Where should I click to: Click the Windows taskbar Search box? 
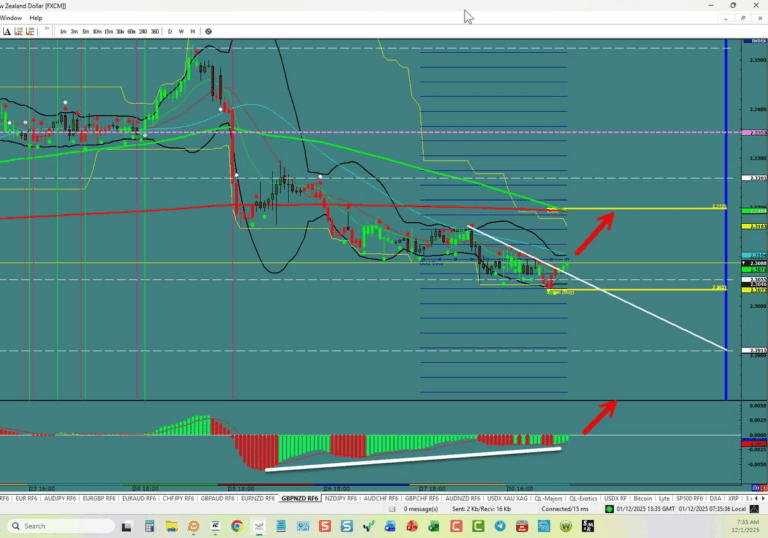[x=61, y=526]
